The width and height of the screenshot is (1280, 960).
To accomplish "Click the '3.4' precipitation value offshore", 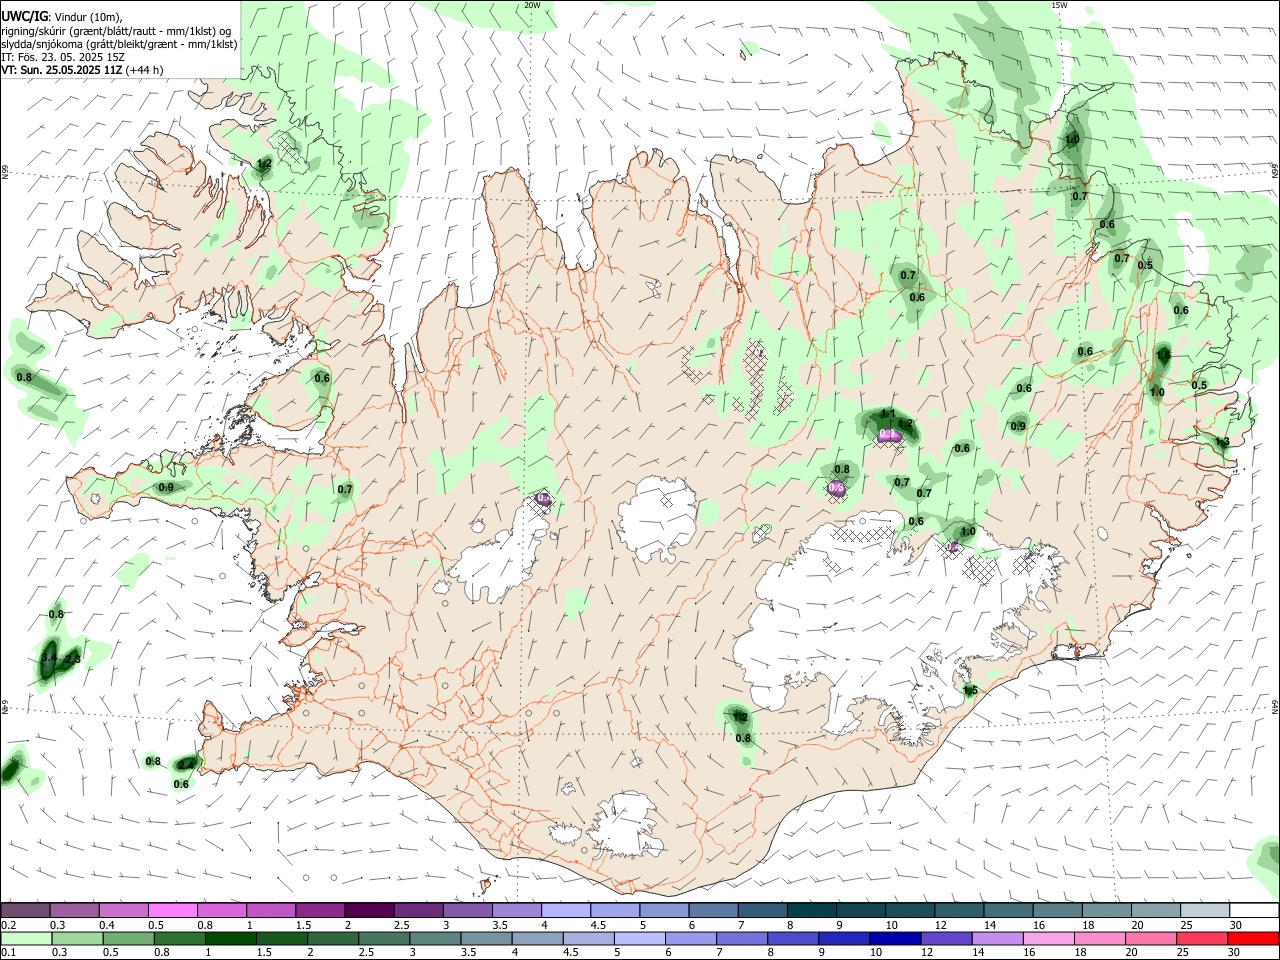I will click(x=48, y=657).
